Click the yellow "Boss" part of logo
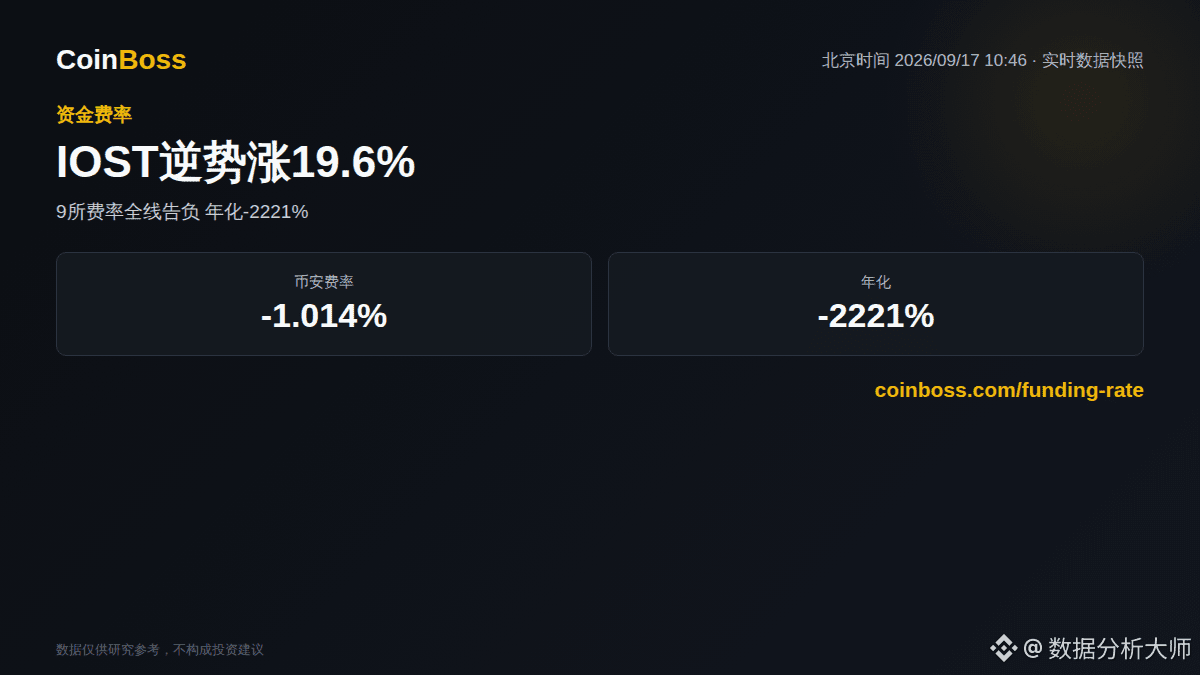Image resolution: width=1200 pixels, height=675 pixels. pos(153,60)
